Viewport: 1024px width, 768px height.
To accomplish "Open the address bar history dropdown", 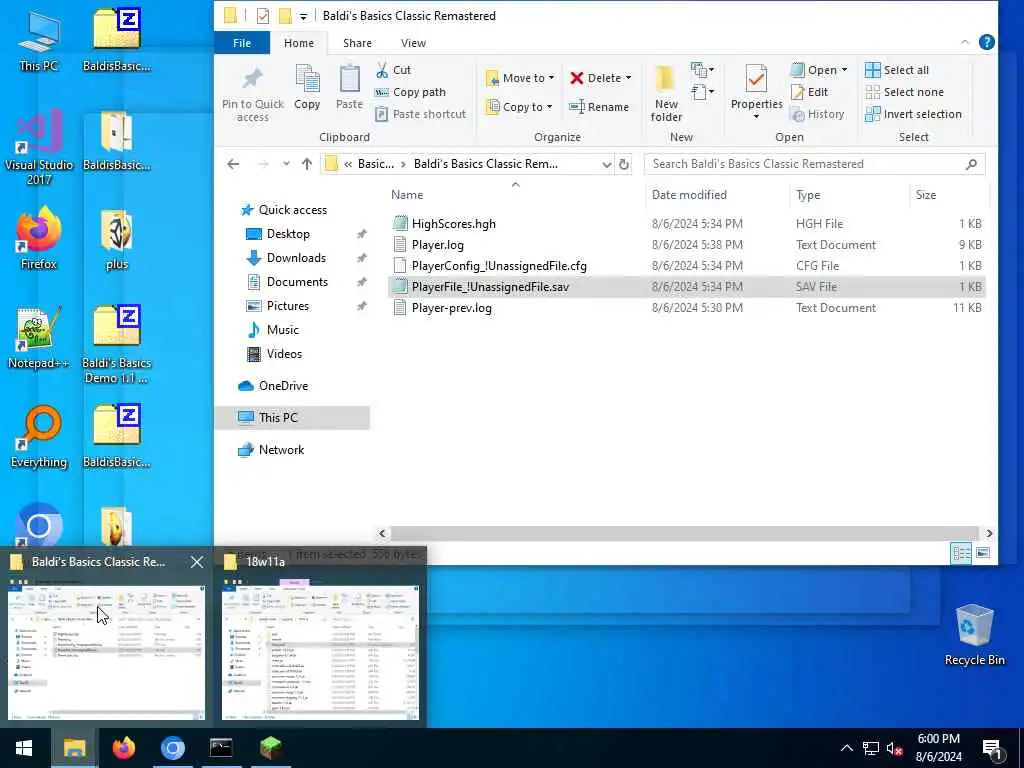I will point(606,164).
